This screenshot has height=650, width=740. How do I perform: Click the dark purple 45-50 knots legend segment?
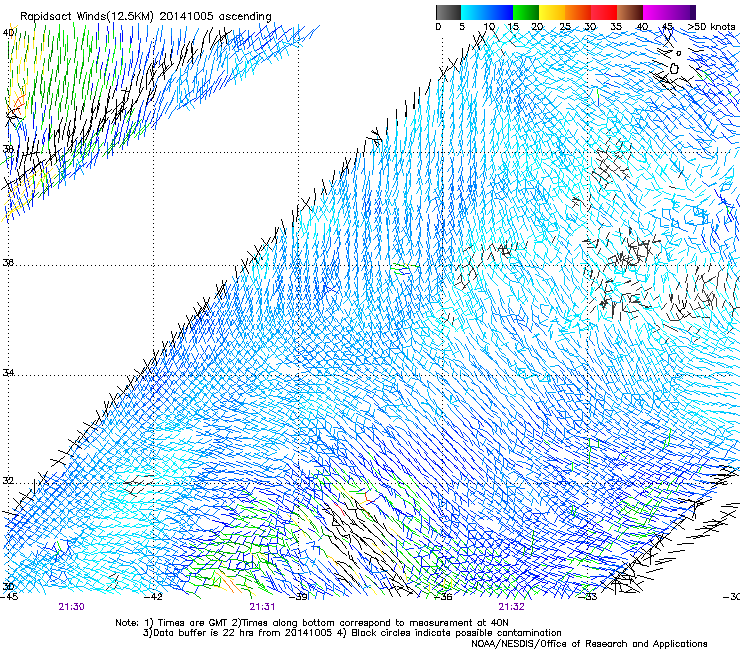pos(682,12)
